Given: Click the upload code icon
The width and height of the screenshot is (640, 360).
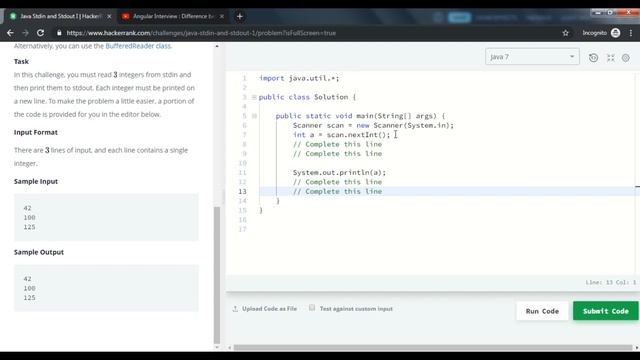Looking at the screenshot, I should (235, 309).
